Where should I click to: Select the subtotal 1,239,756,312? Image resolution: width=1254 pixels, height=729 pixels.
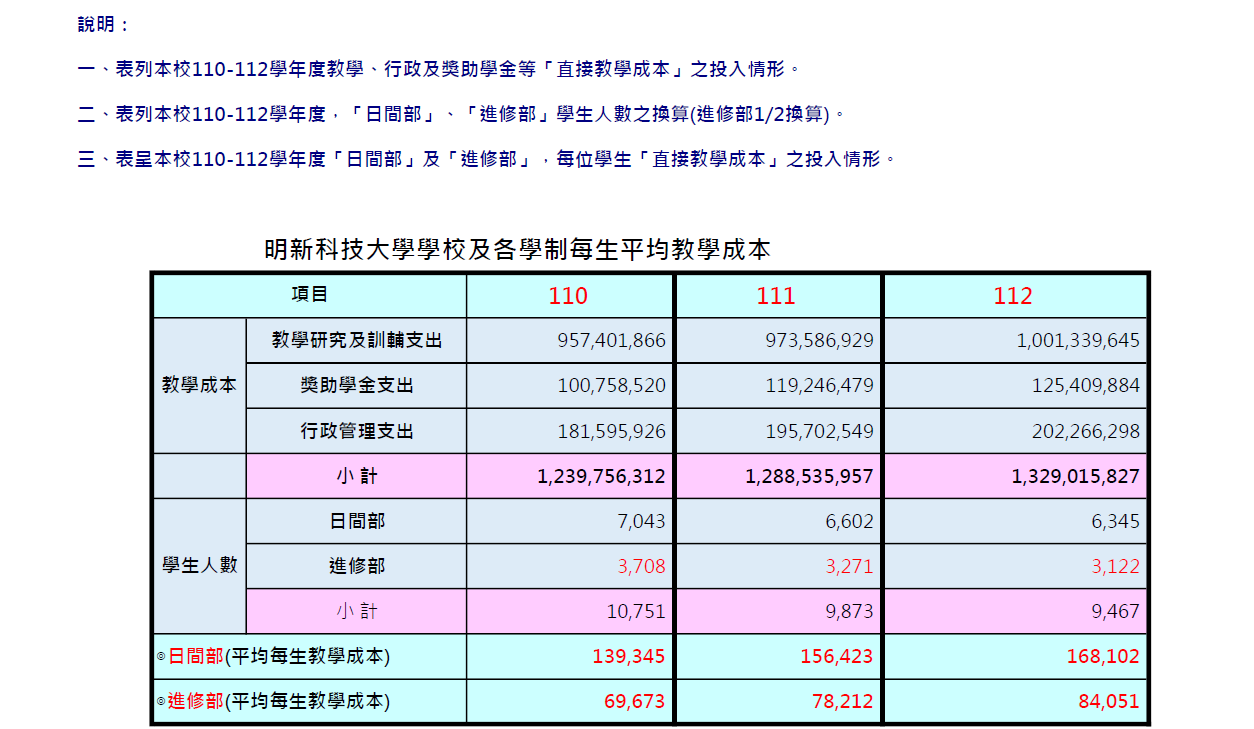point(601,477)
